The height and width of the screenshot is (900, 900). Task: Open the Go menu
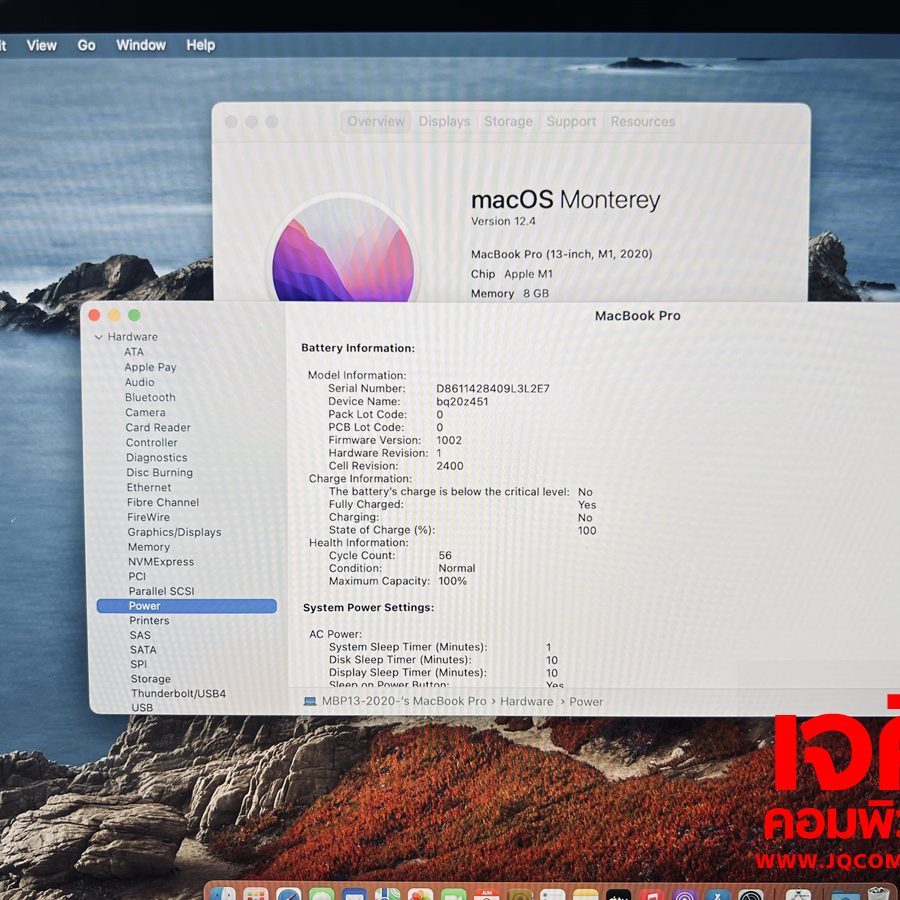point(86,45)
